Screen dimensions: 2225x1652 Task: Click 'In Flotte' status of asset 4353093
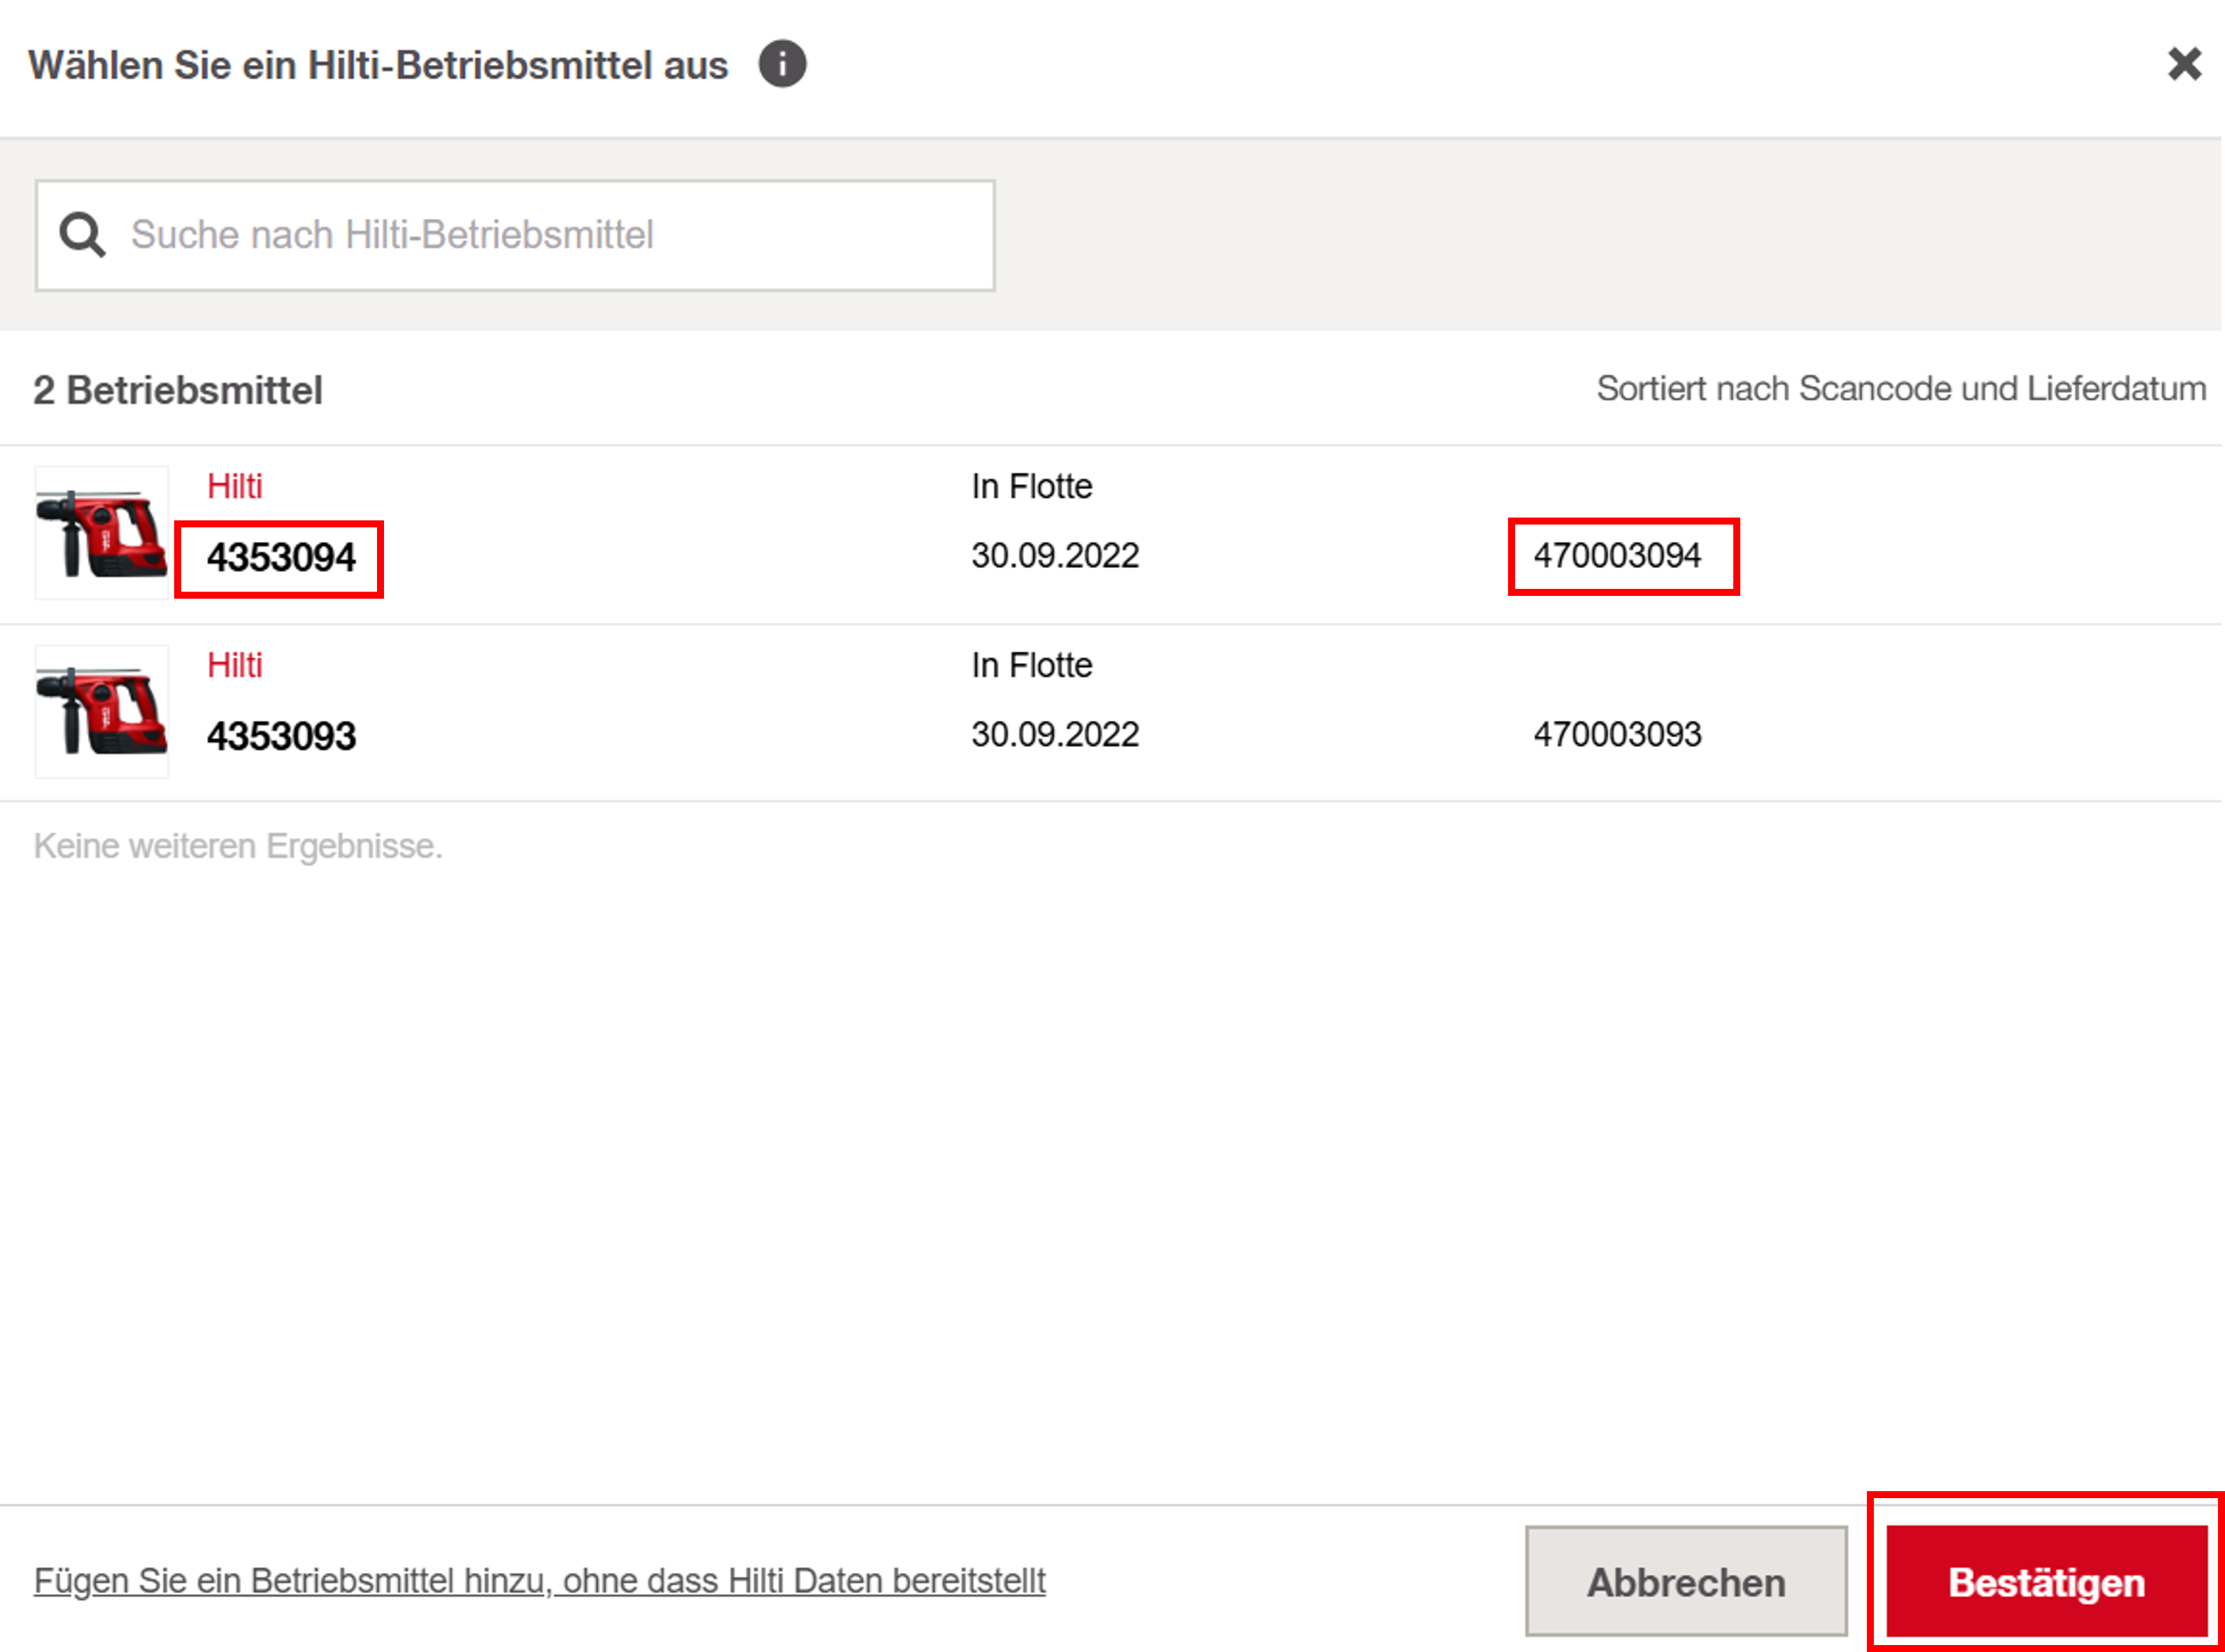[x=1032, y=666]
